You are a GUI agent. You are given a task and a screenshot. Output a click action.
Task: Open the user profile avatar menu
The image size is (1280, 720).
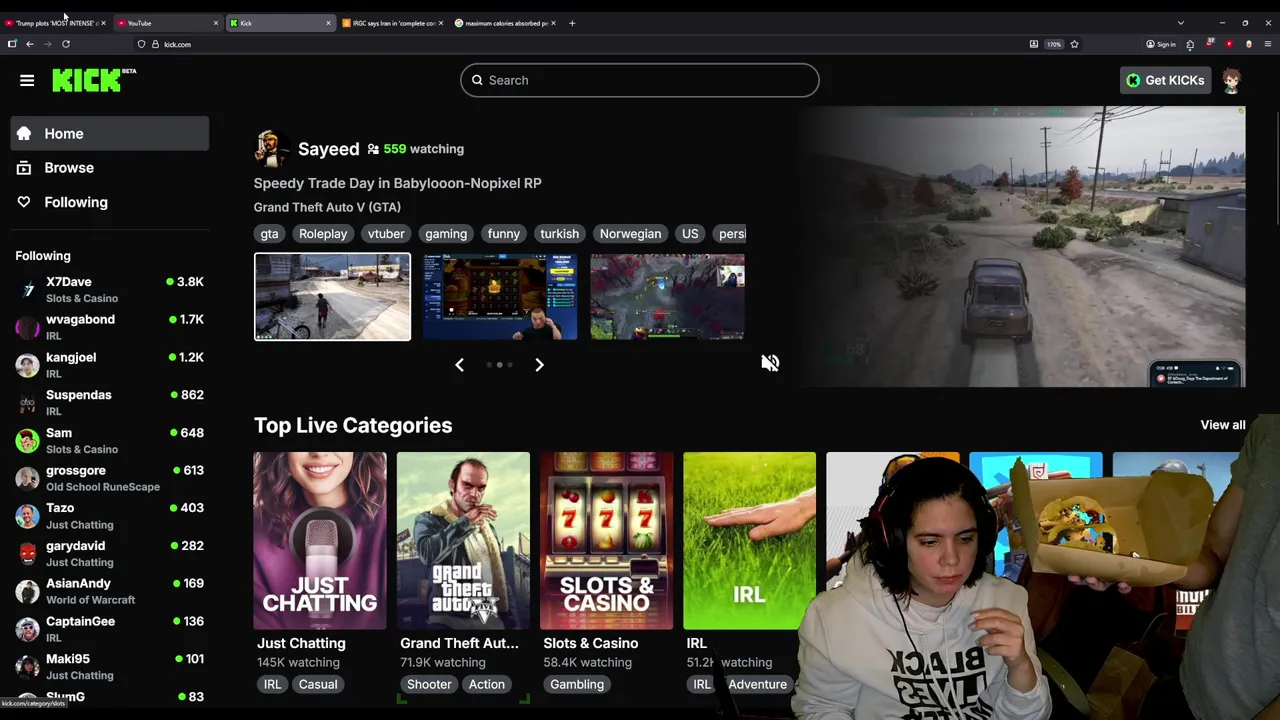coord(1232,80)
